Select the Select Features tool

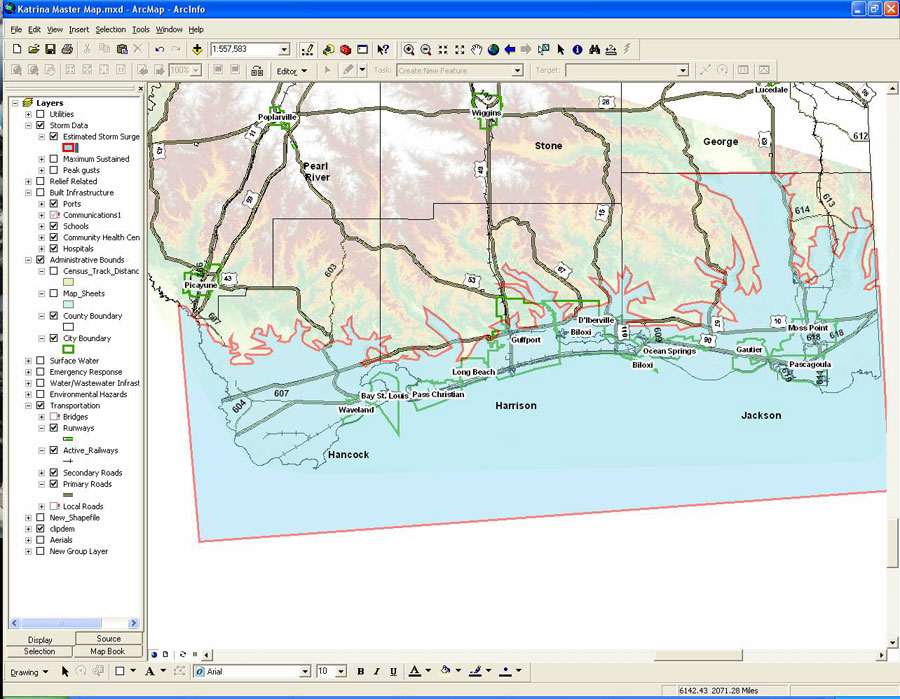pos(543,50)
